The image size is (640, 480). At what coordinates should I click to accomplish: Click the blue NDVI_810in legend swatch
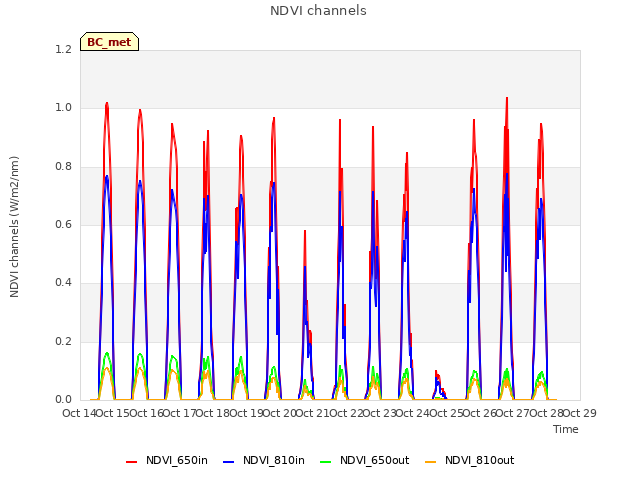click(x=229, y=461)
